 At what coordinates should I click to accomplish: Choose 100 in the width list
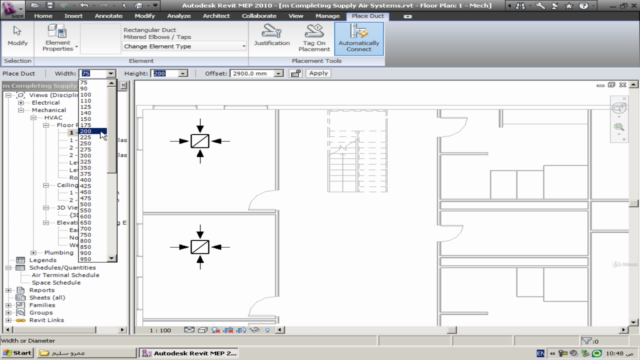(x=93, y=95)
